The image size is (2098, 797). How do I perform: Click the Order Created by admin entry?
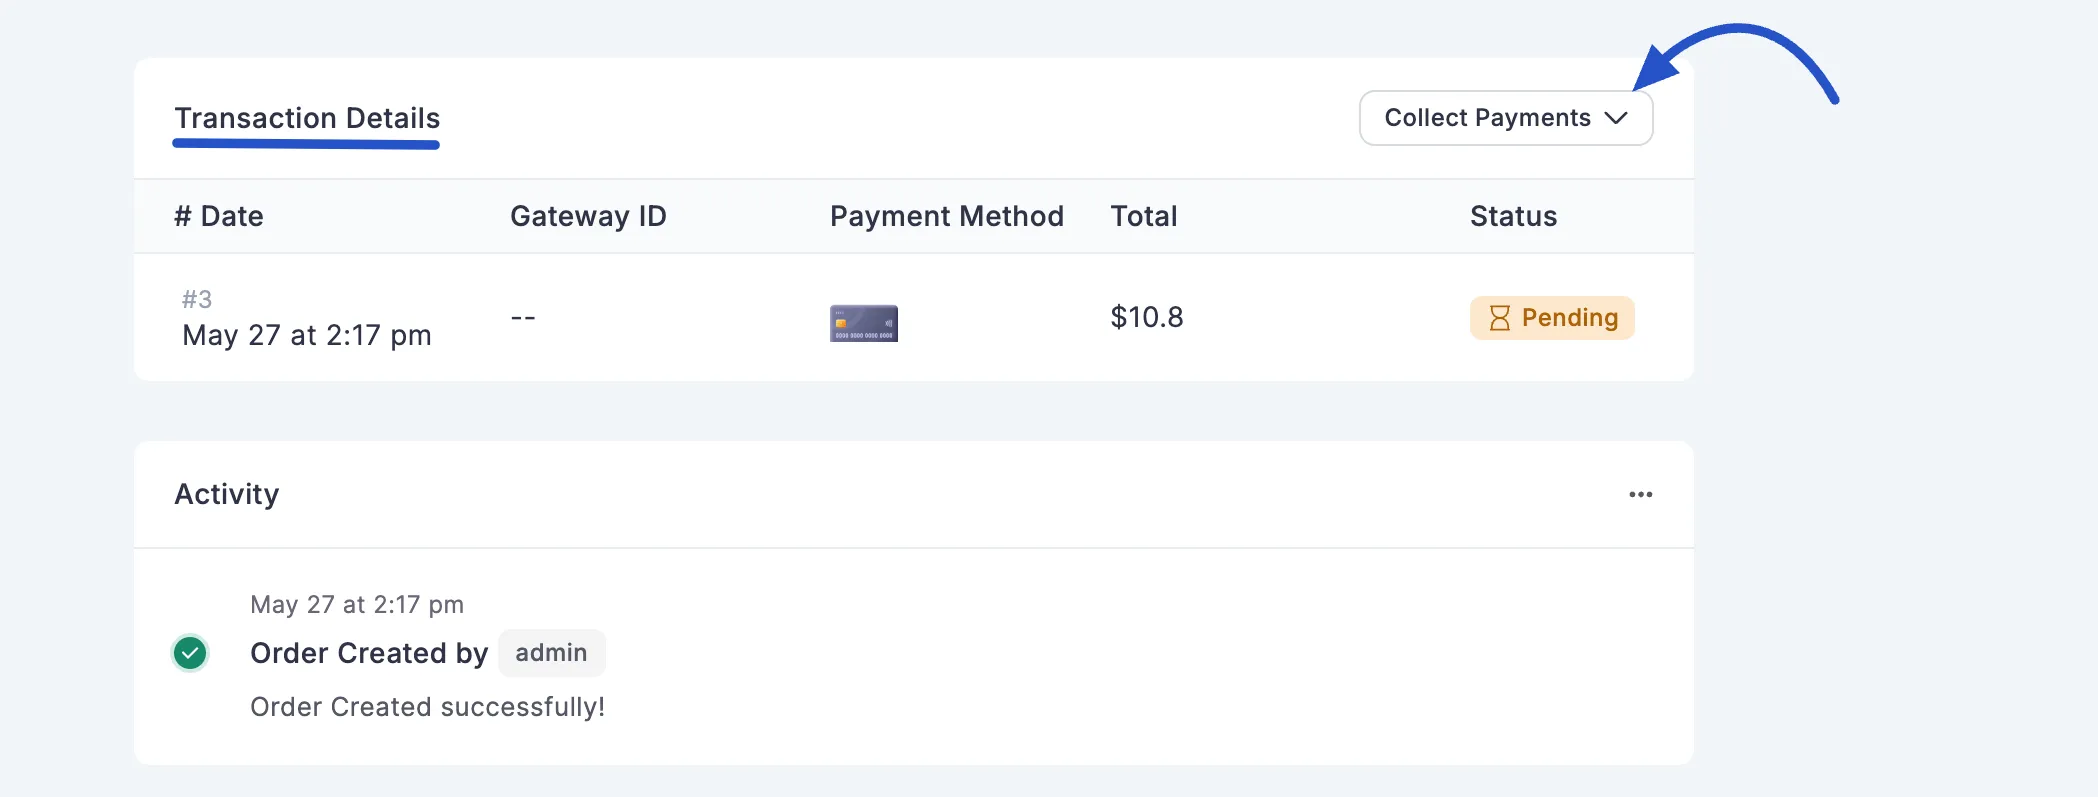[370, 652]
